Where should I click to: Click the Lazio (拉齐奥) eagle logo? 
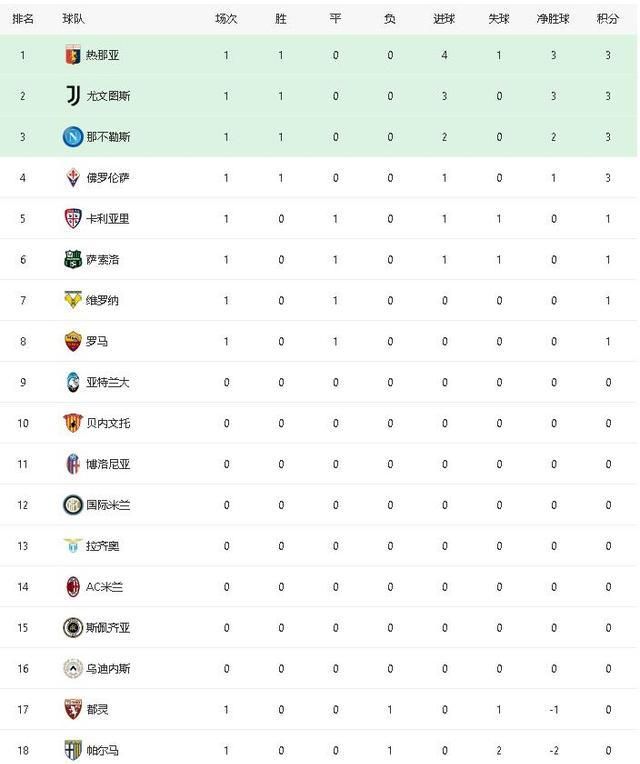coord(73,546)
